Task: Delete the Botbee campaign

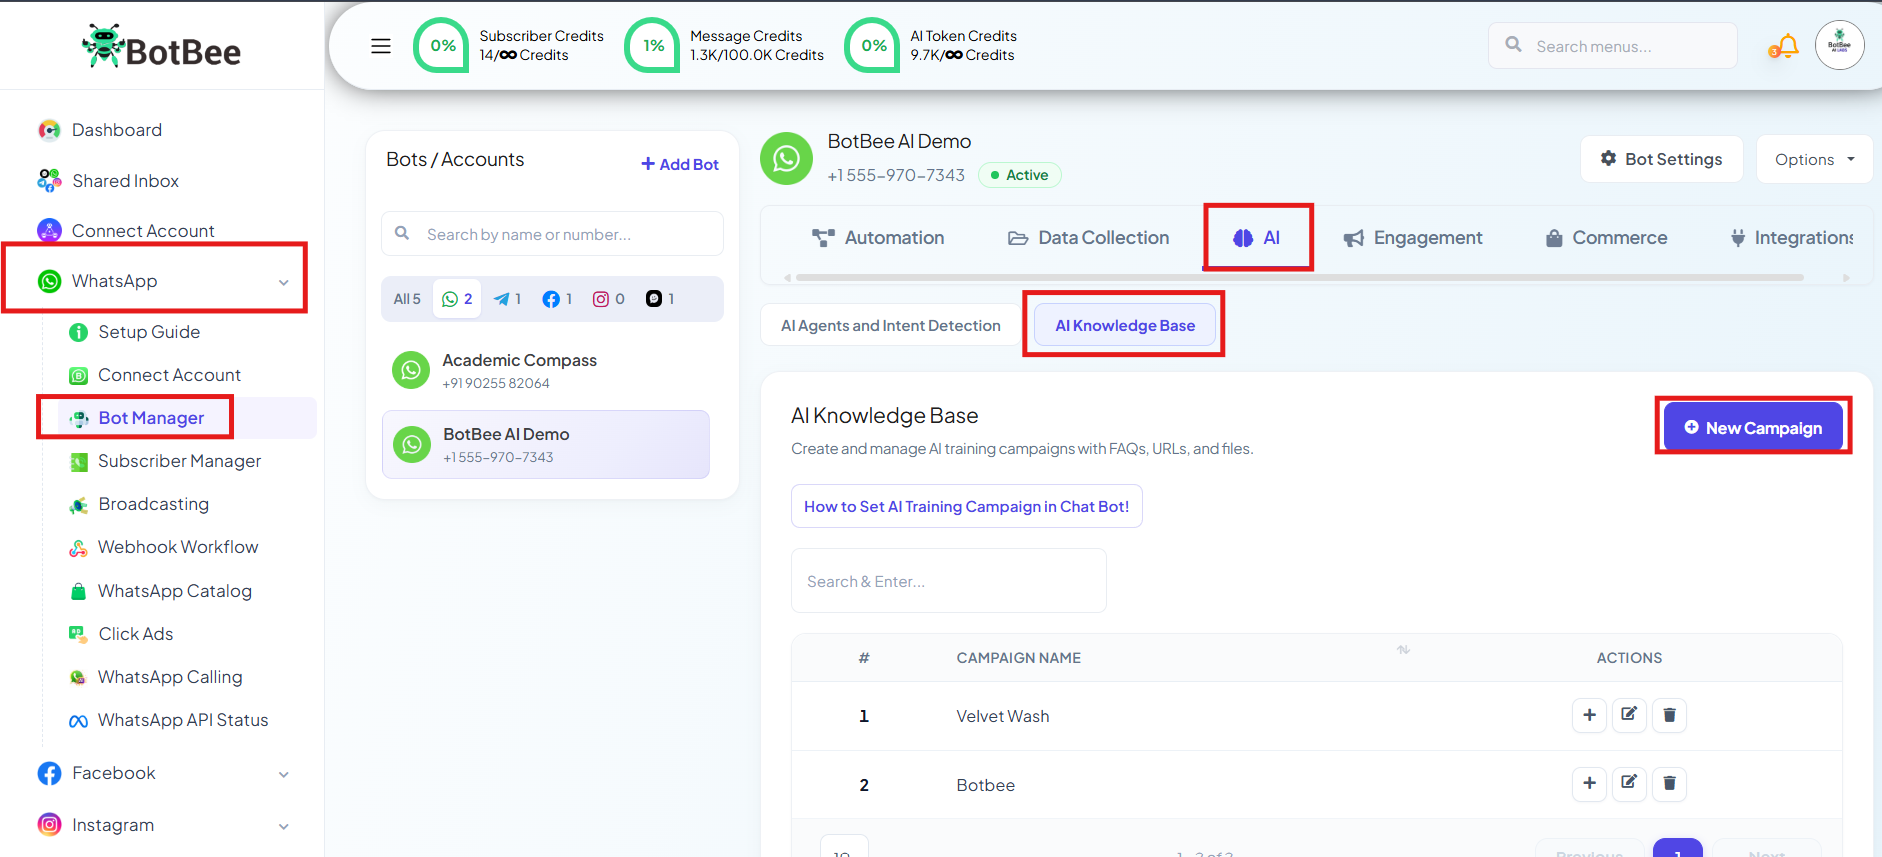Action: [1669, 784]
